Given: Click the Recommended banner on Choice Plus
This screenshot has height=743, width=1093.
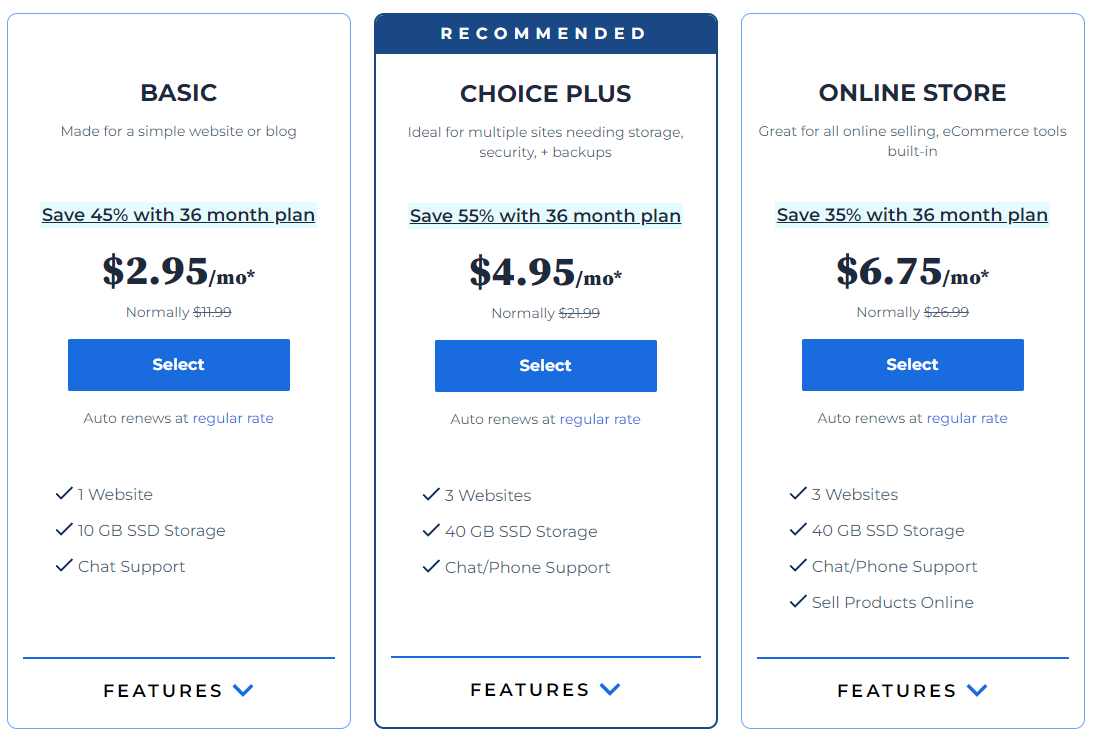Looking at the screenshot, I should tap(546, 33).
